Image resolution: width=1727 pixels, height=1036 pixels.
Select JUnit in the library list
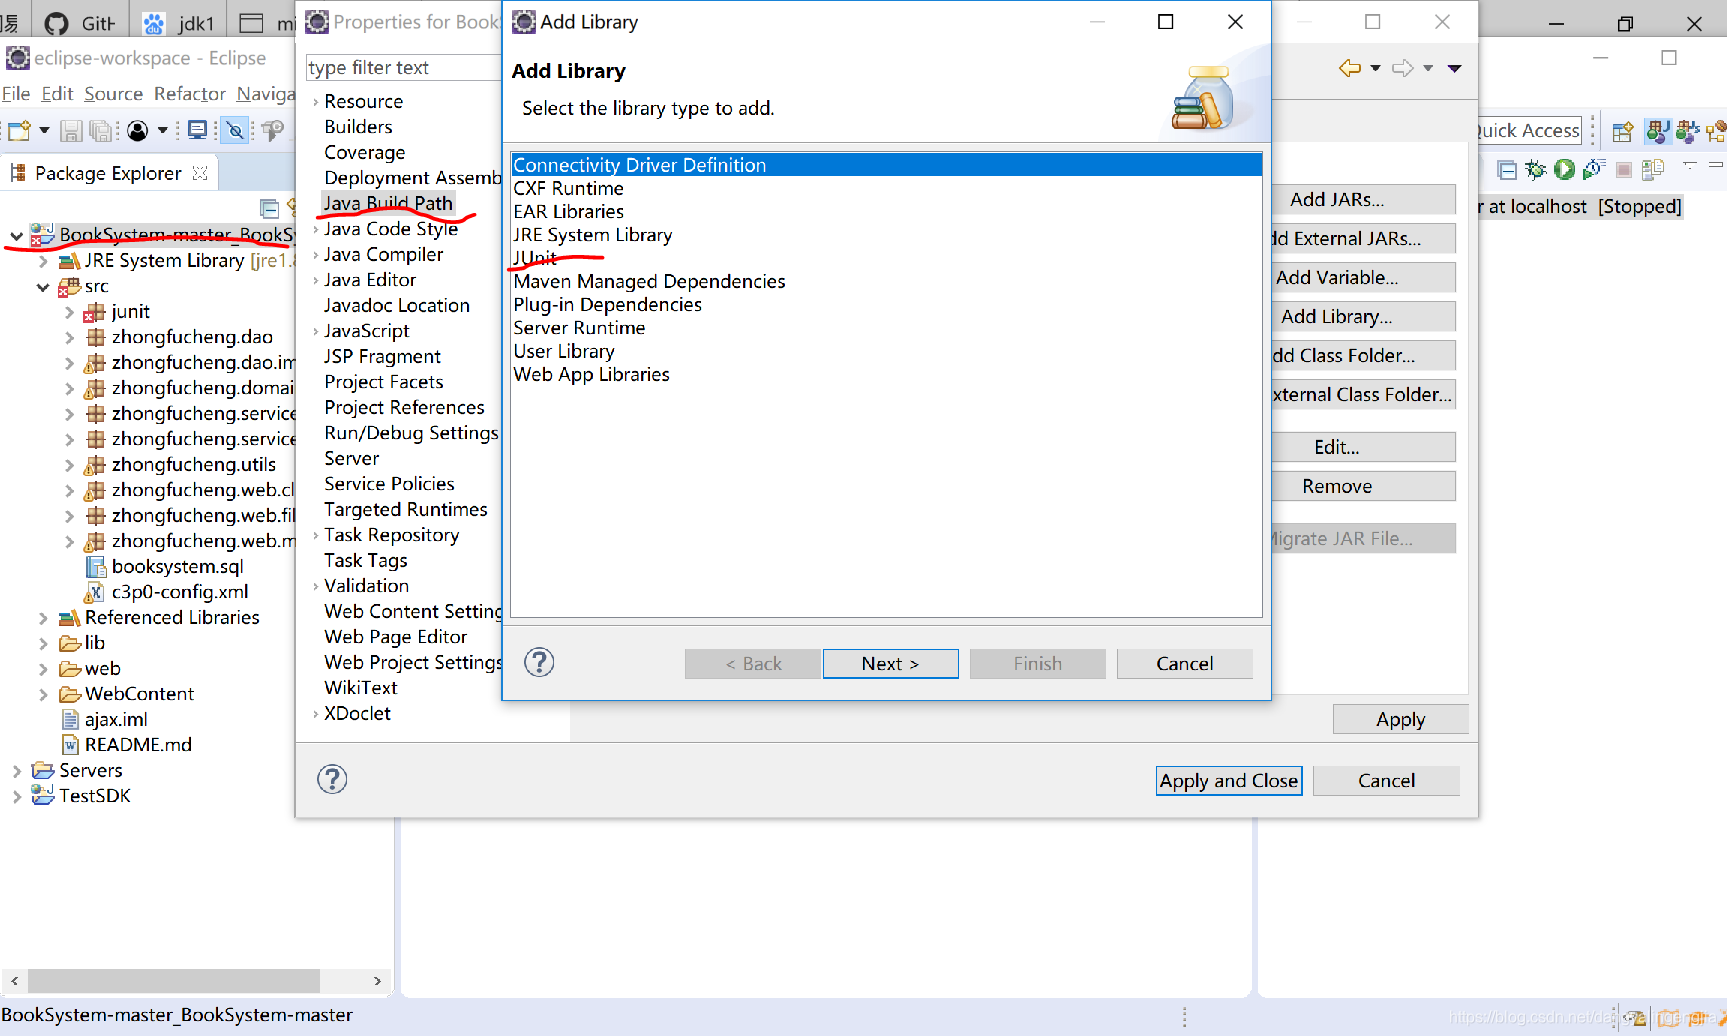click(535, 258)
